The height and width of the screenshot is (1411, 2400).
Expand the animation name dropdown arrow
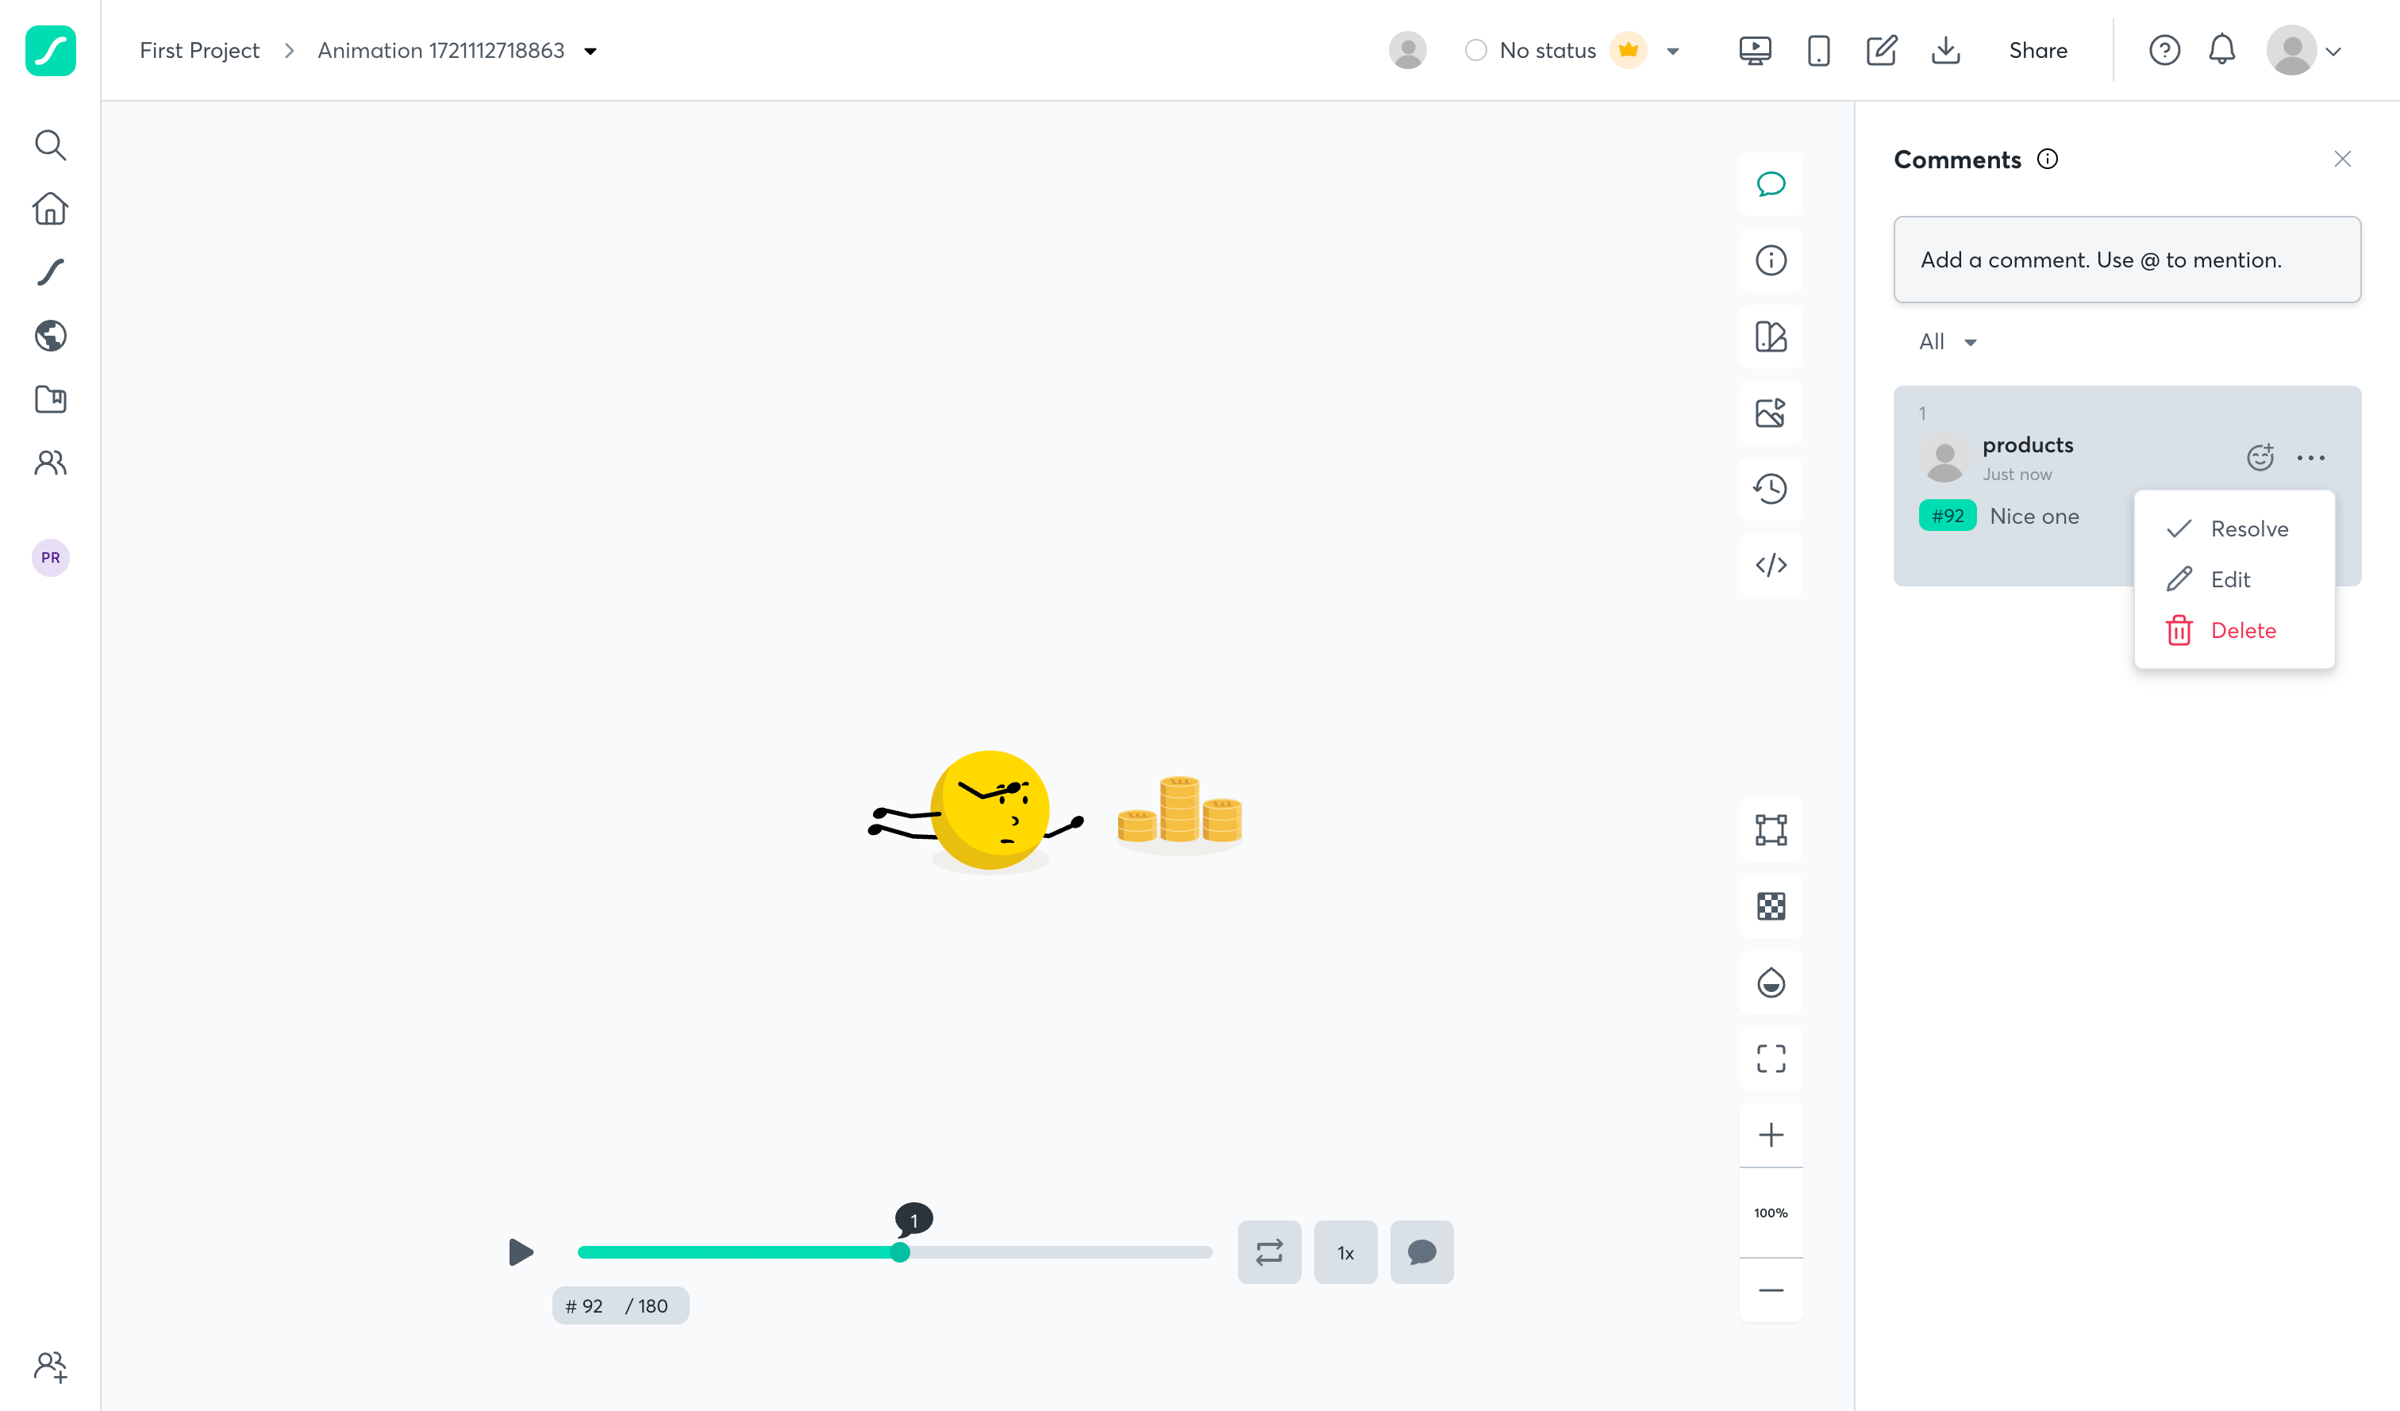tap(590, 51)
